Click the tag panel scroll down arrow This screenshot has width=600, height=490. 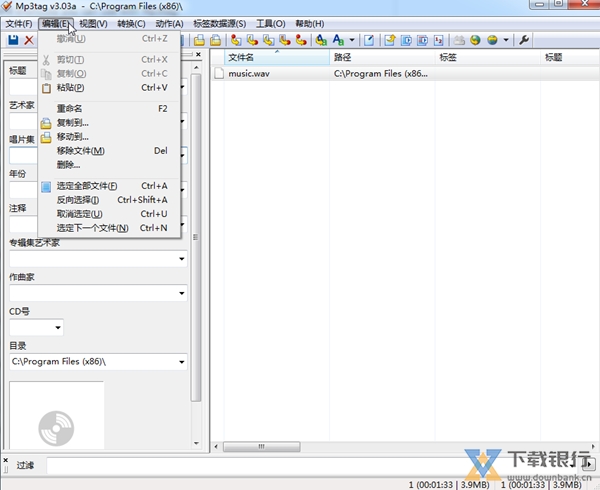coord(196,444)
